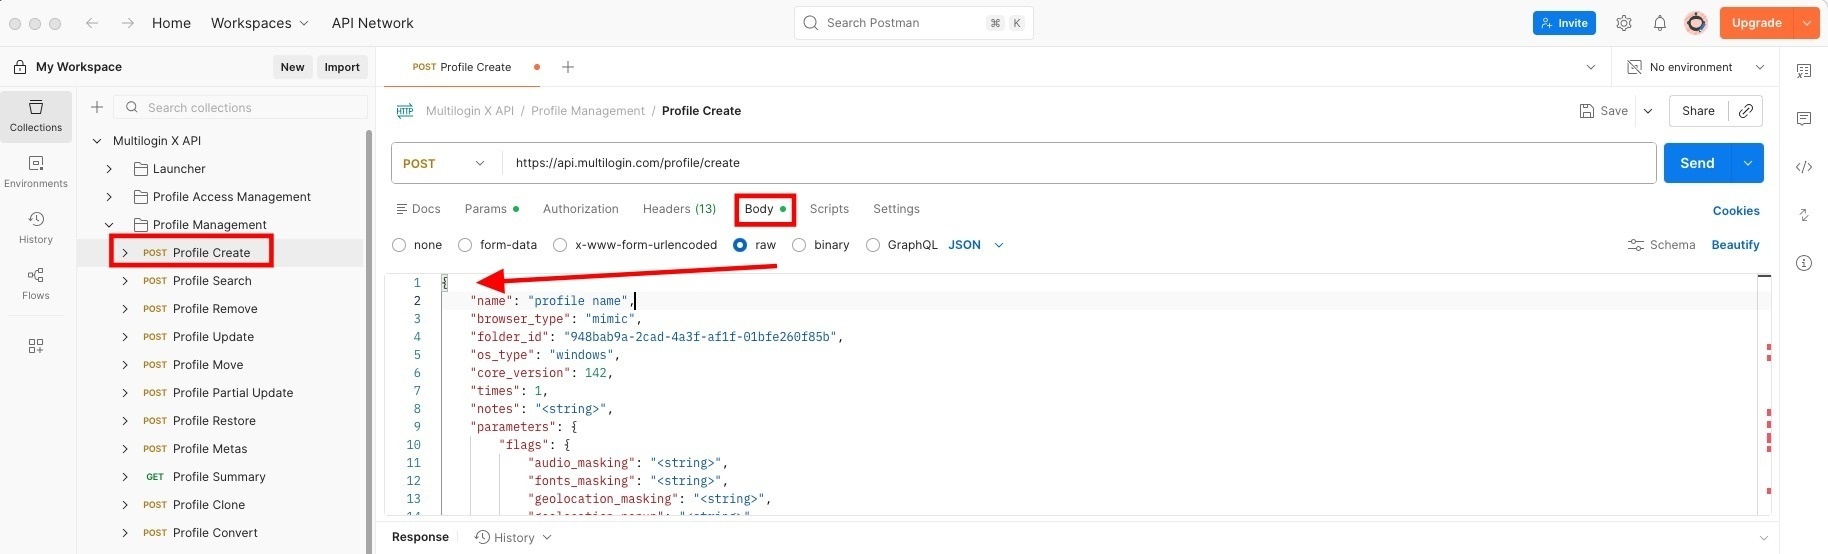Screen dimensions: 1828x554
Task: Open the Collections sidebar panel
Action: [x=36, y=116]
